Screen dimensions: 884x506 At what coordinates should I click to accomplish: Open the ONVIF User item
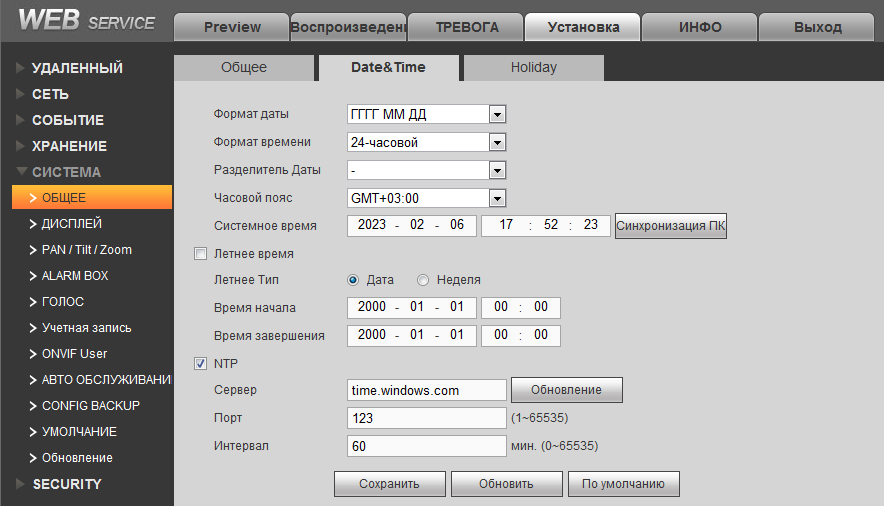pos(74,353)
